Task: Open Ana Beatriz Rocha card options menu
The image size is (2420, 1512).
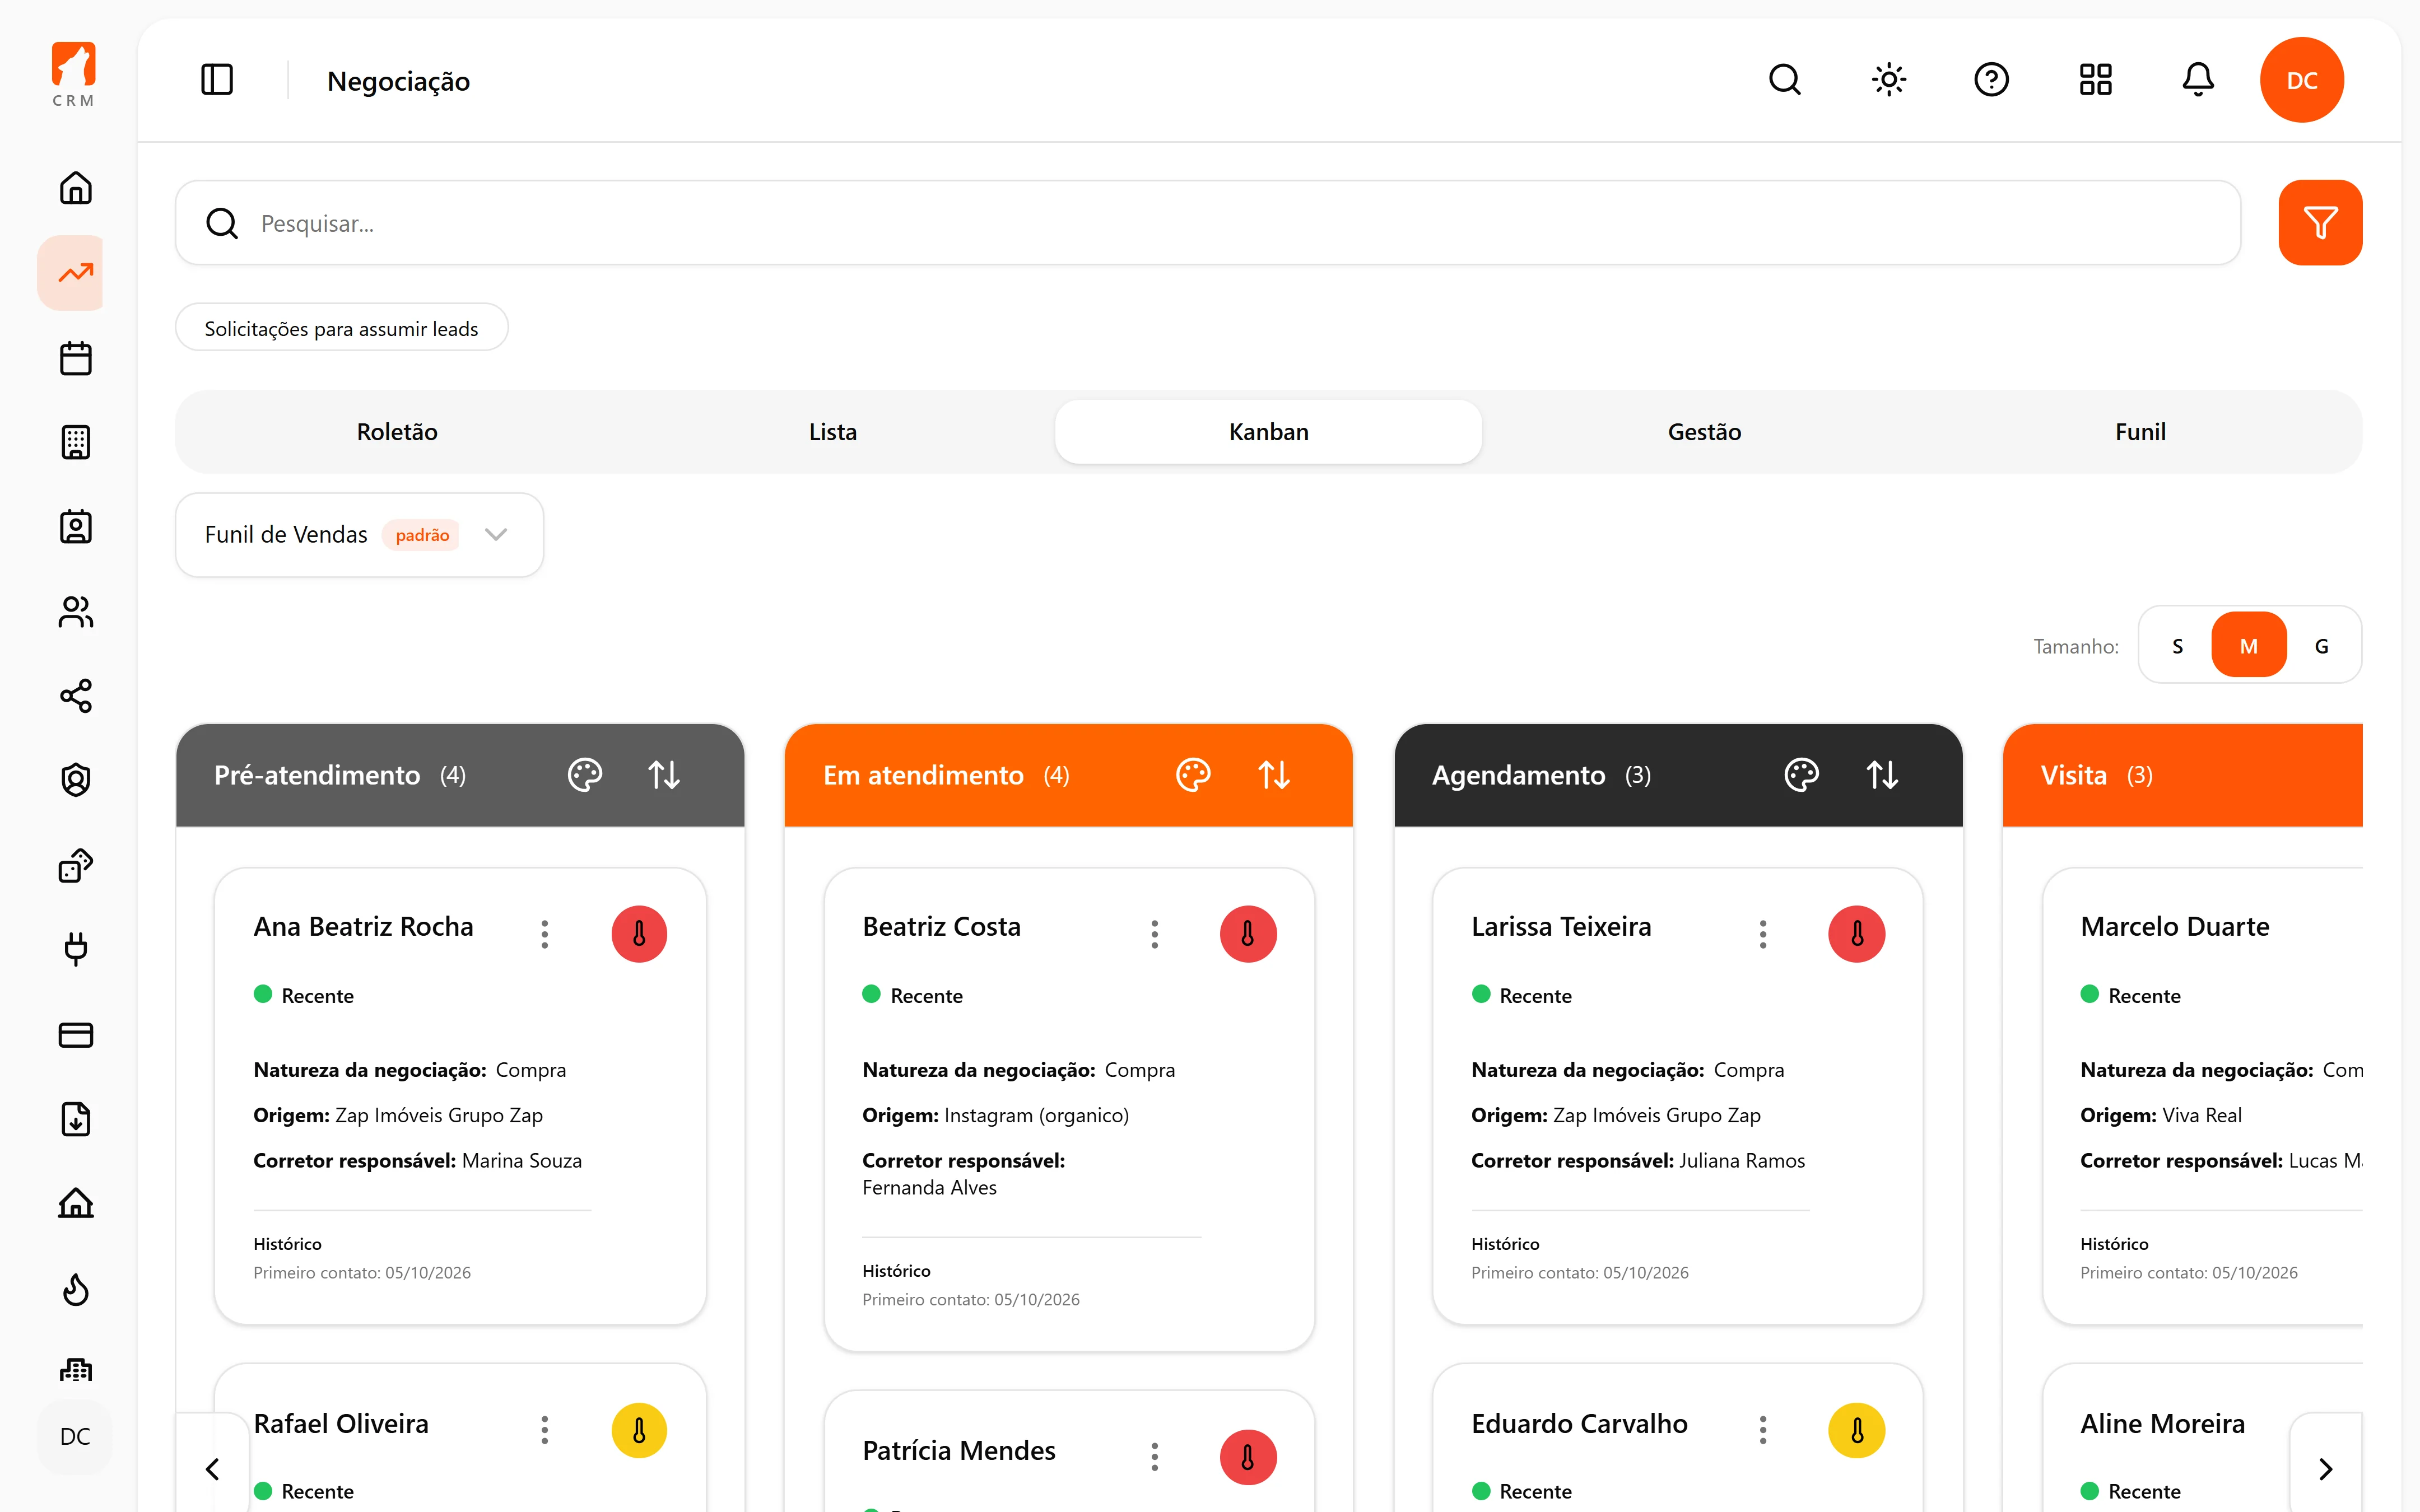Action: tap(545, 934)
